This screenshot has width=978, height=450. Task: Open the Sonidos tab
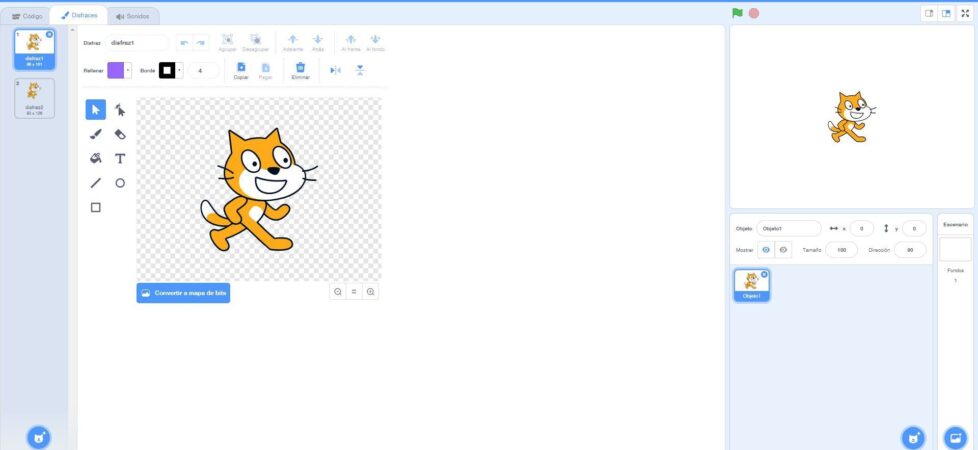[133, 16]
